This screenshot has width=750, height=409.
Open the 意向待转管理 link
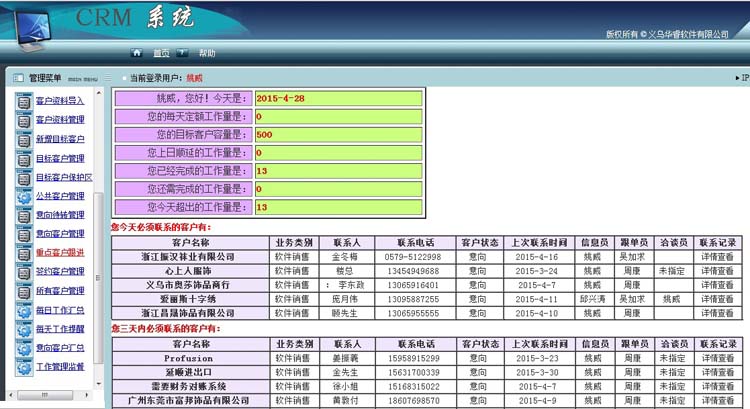(60, 215)
